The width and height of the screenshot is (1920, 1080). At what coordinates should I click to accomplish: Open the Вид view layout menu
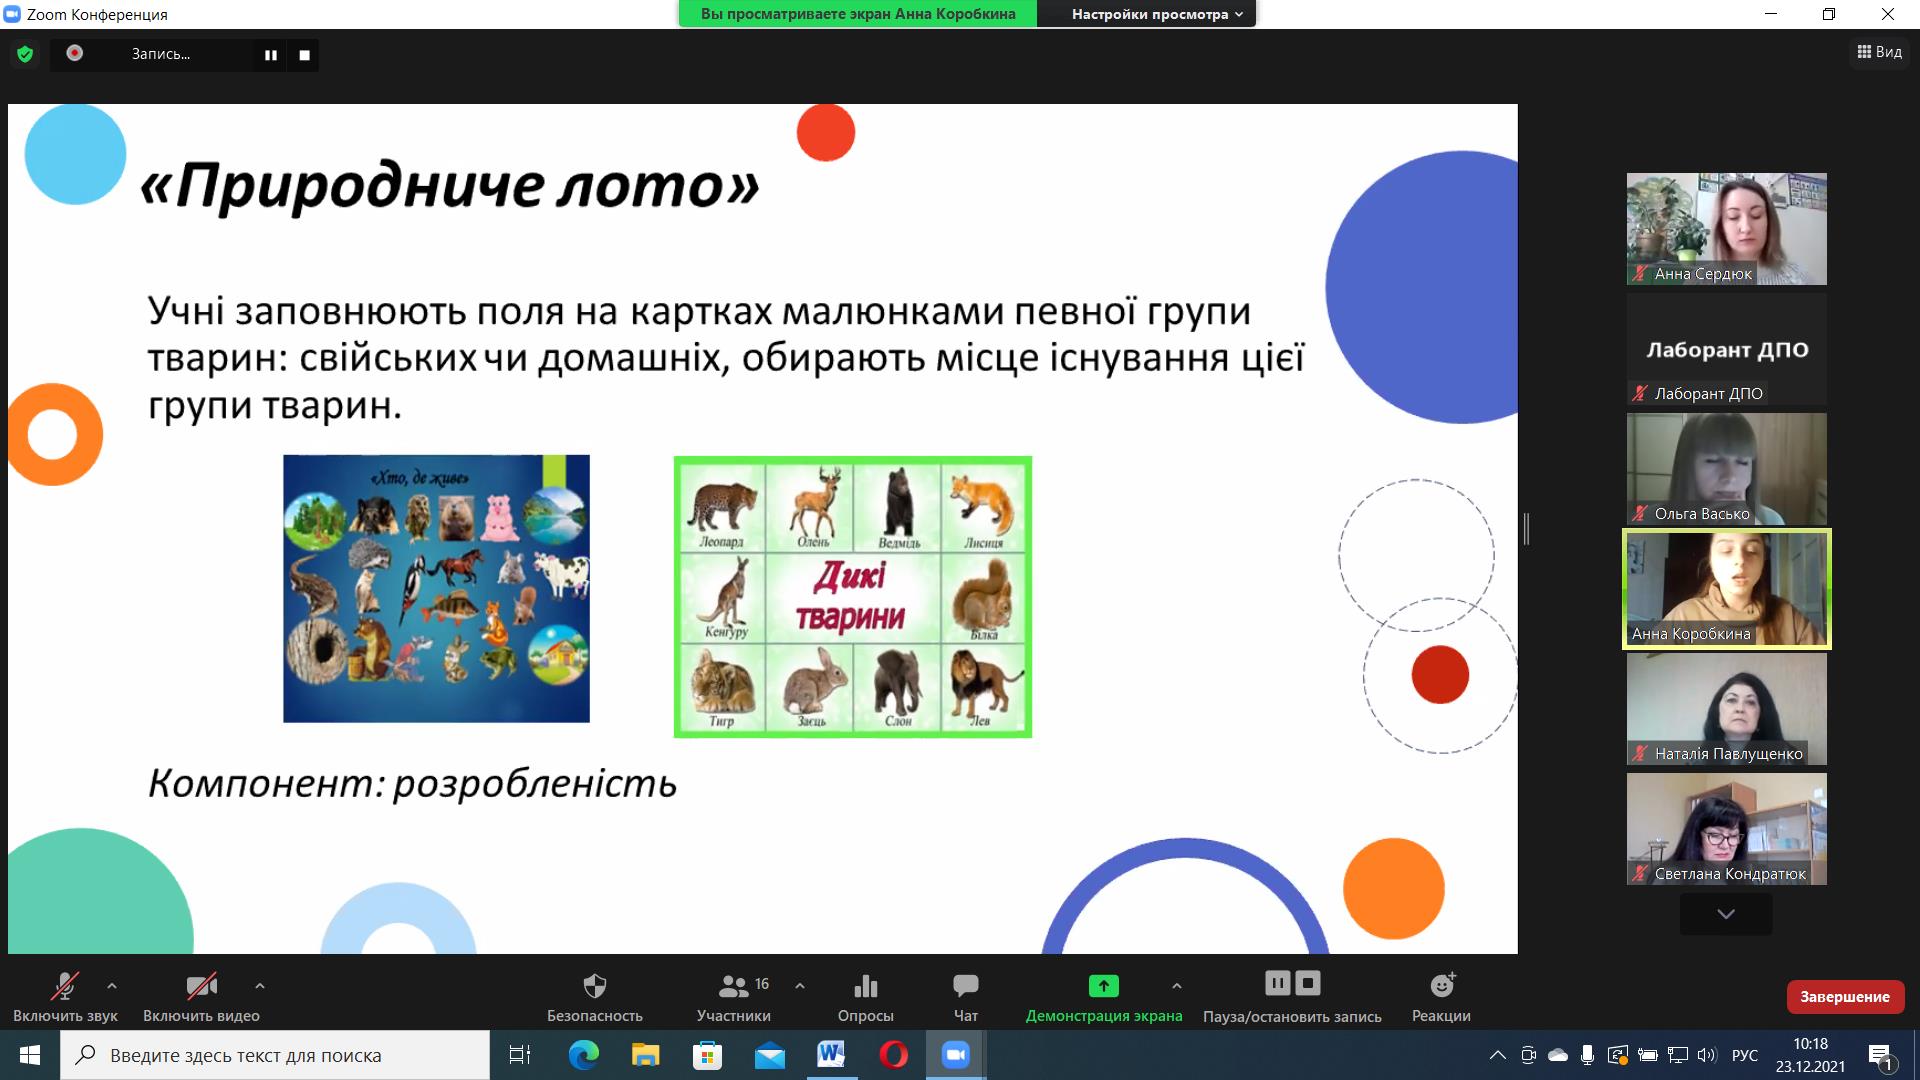1879,52
